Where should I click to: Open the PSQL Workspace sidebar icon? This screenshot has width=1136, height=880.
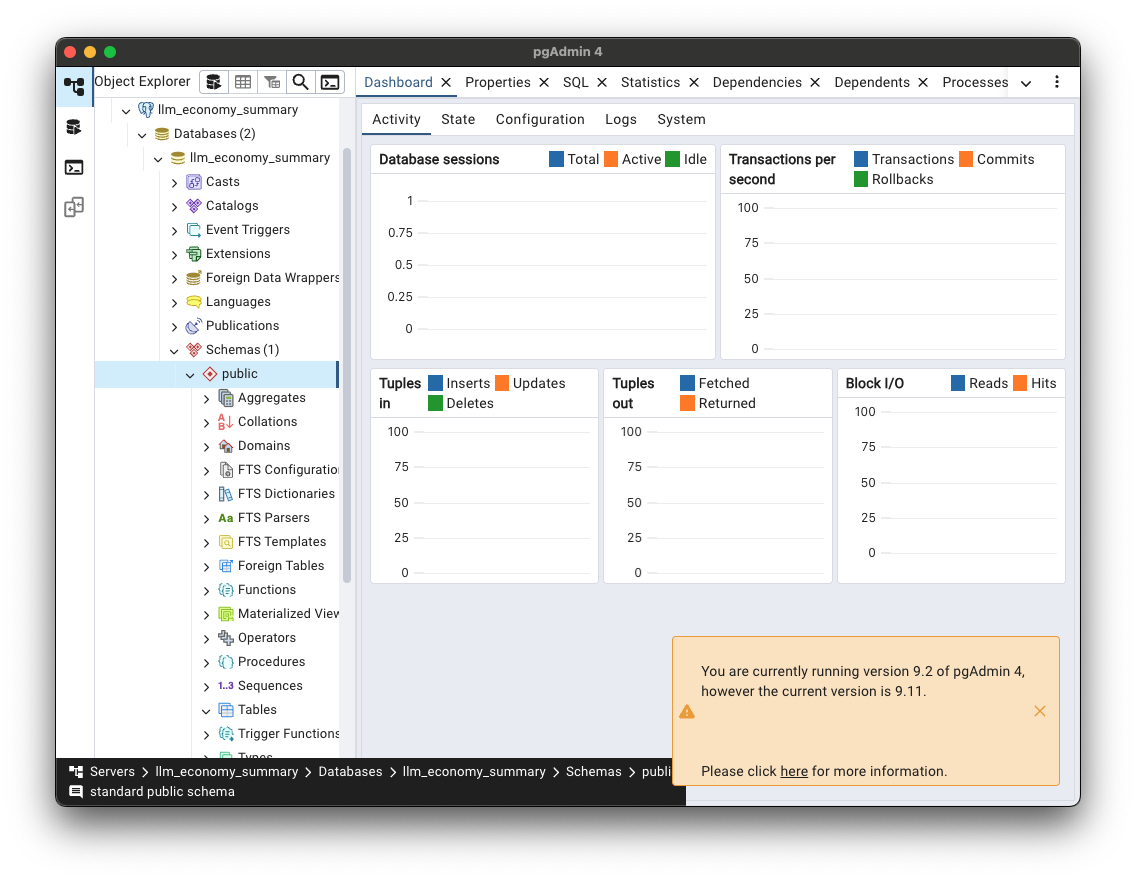[x=74, y=168]
